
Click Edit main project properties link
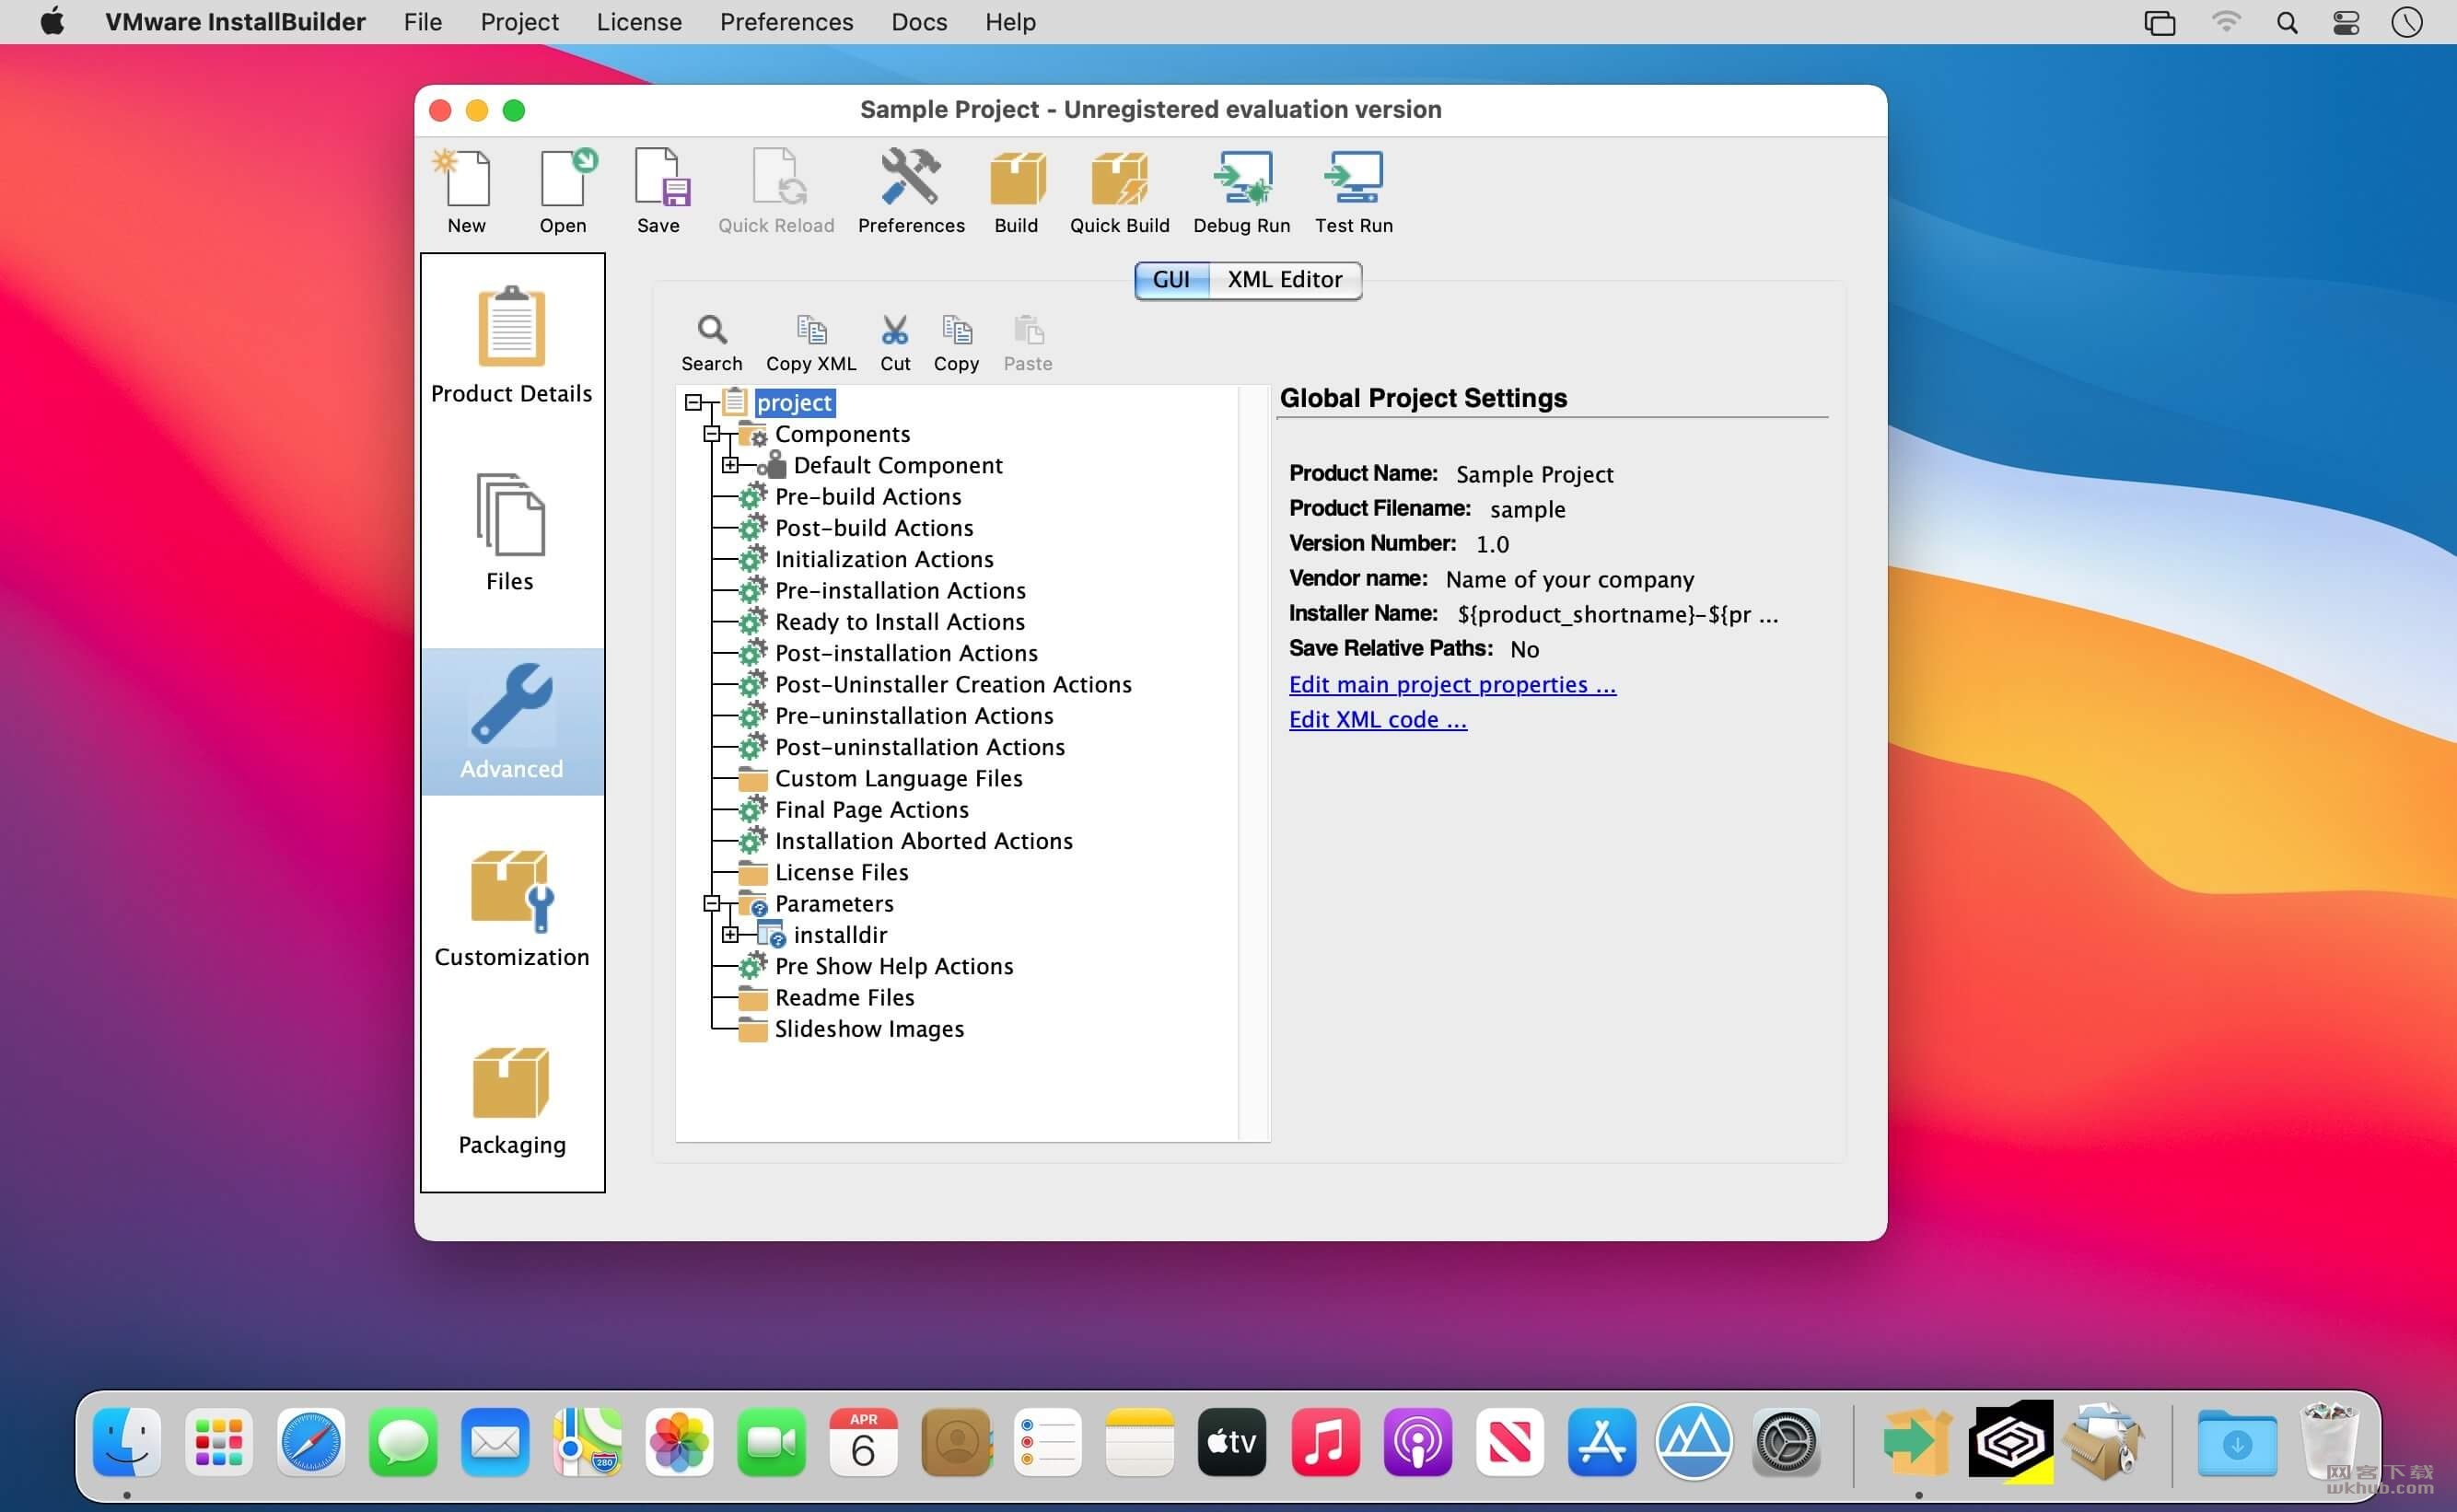(1452, 685)
